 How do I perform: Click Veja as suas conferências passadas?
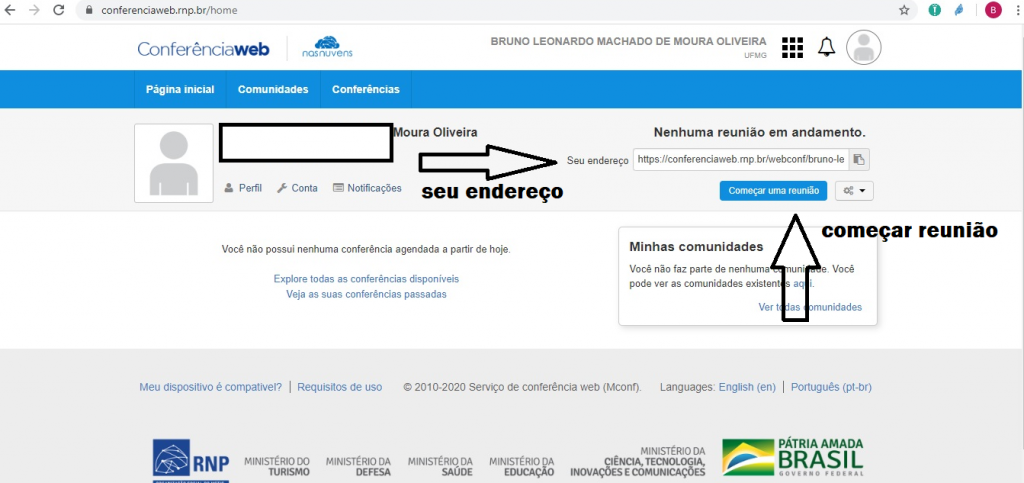(x=366, y=294)
